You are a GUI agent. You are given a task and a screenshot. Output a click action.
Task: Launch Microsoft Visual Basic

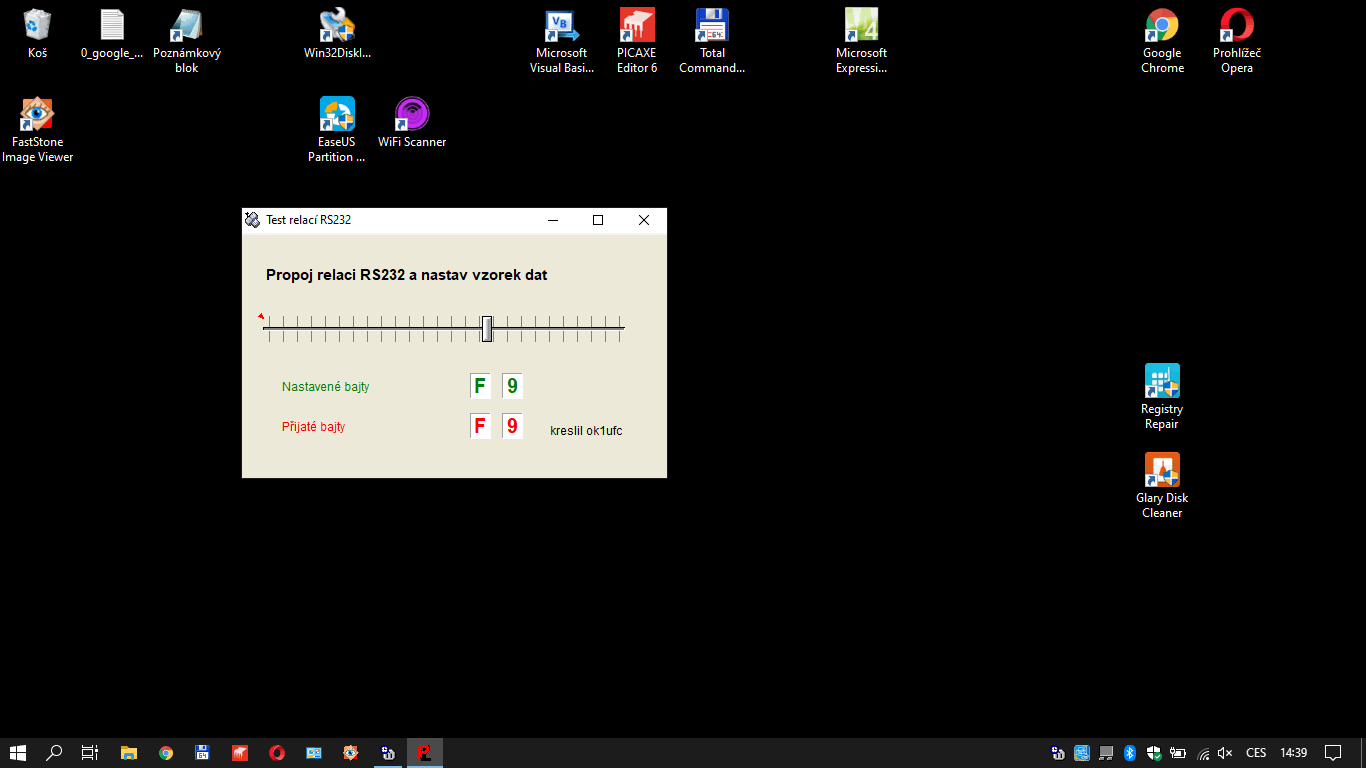pyautogui.click(x=561, y=25)
